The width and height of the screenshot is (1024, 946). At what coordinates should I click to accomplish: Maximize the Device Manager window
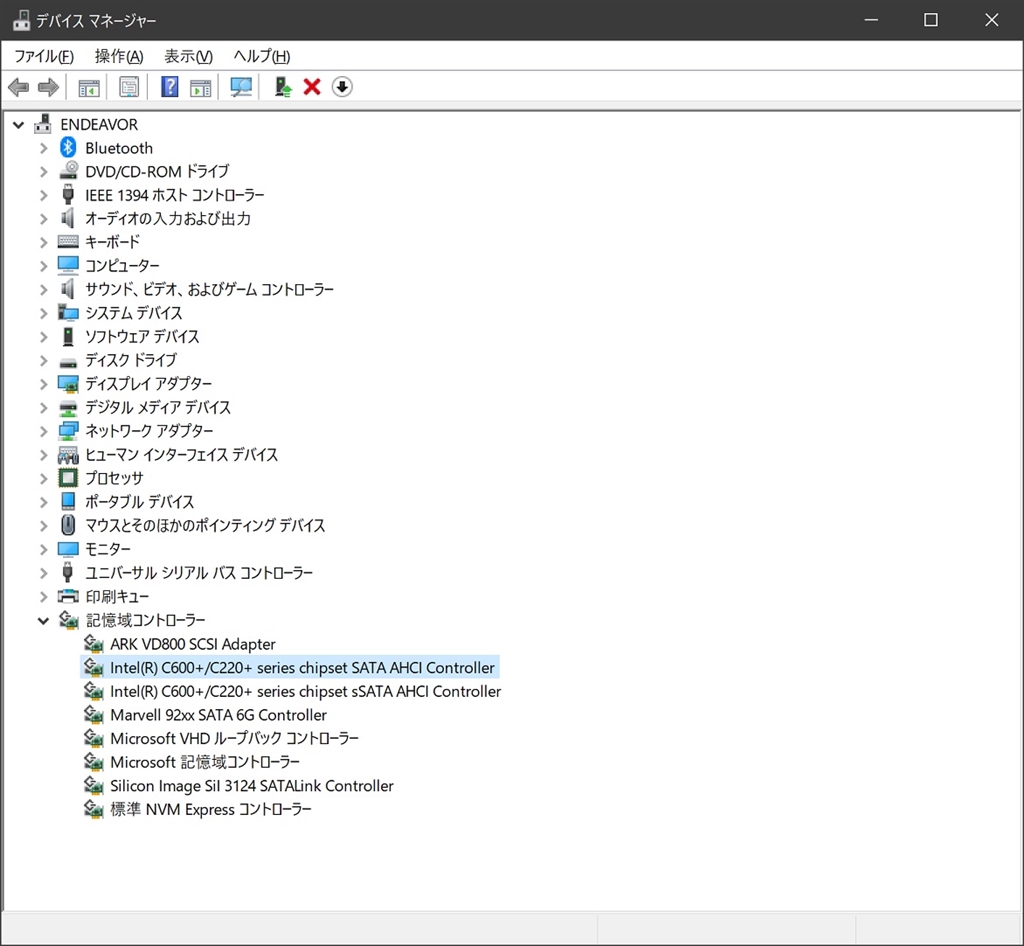point(931,20)
